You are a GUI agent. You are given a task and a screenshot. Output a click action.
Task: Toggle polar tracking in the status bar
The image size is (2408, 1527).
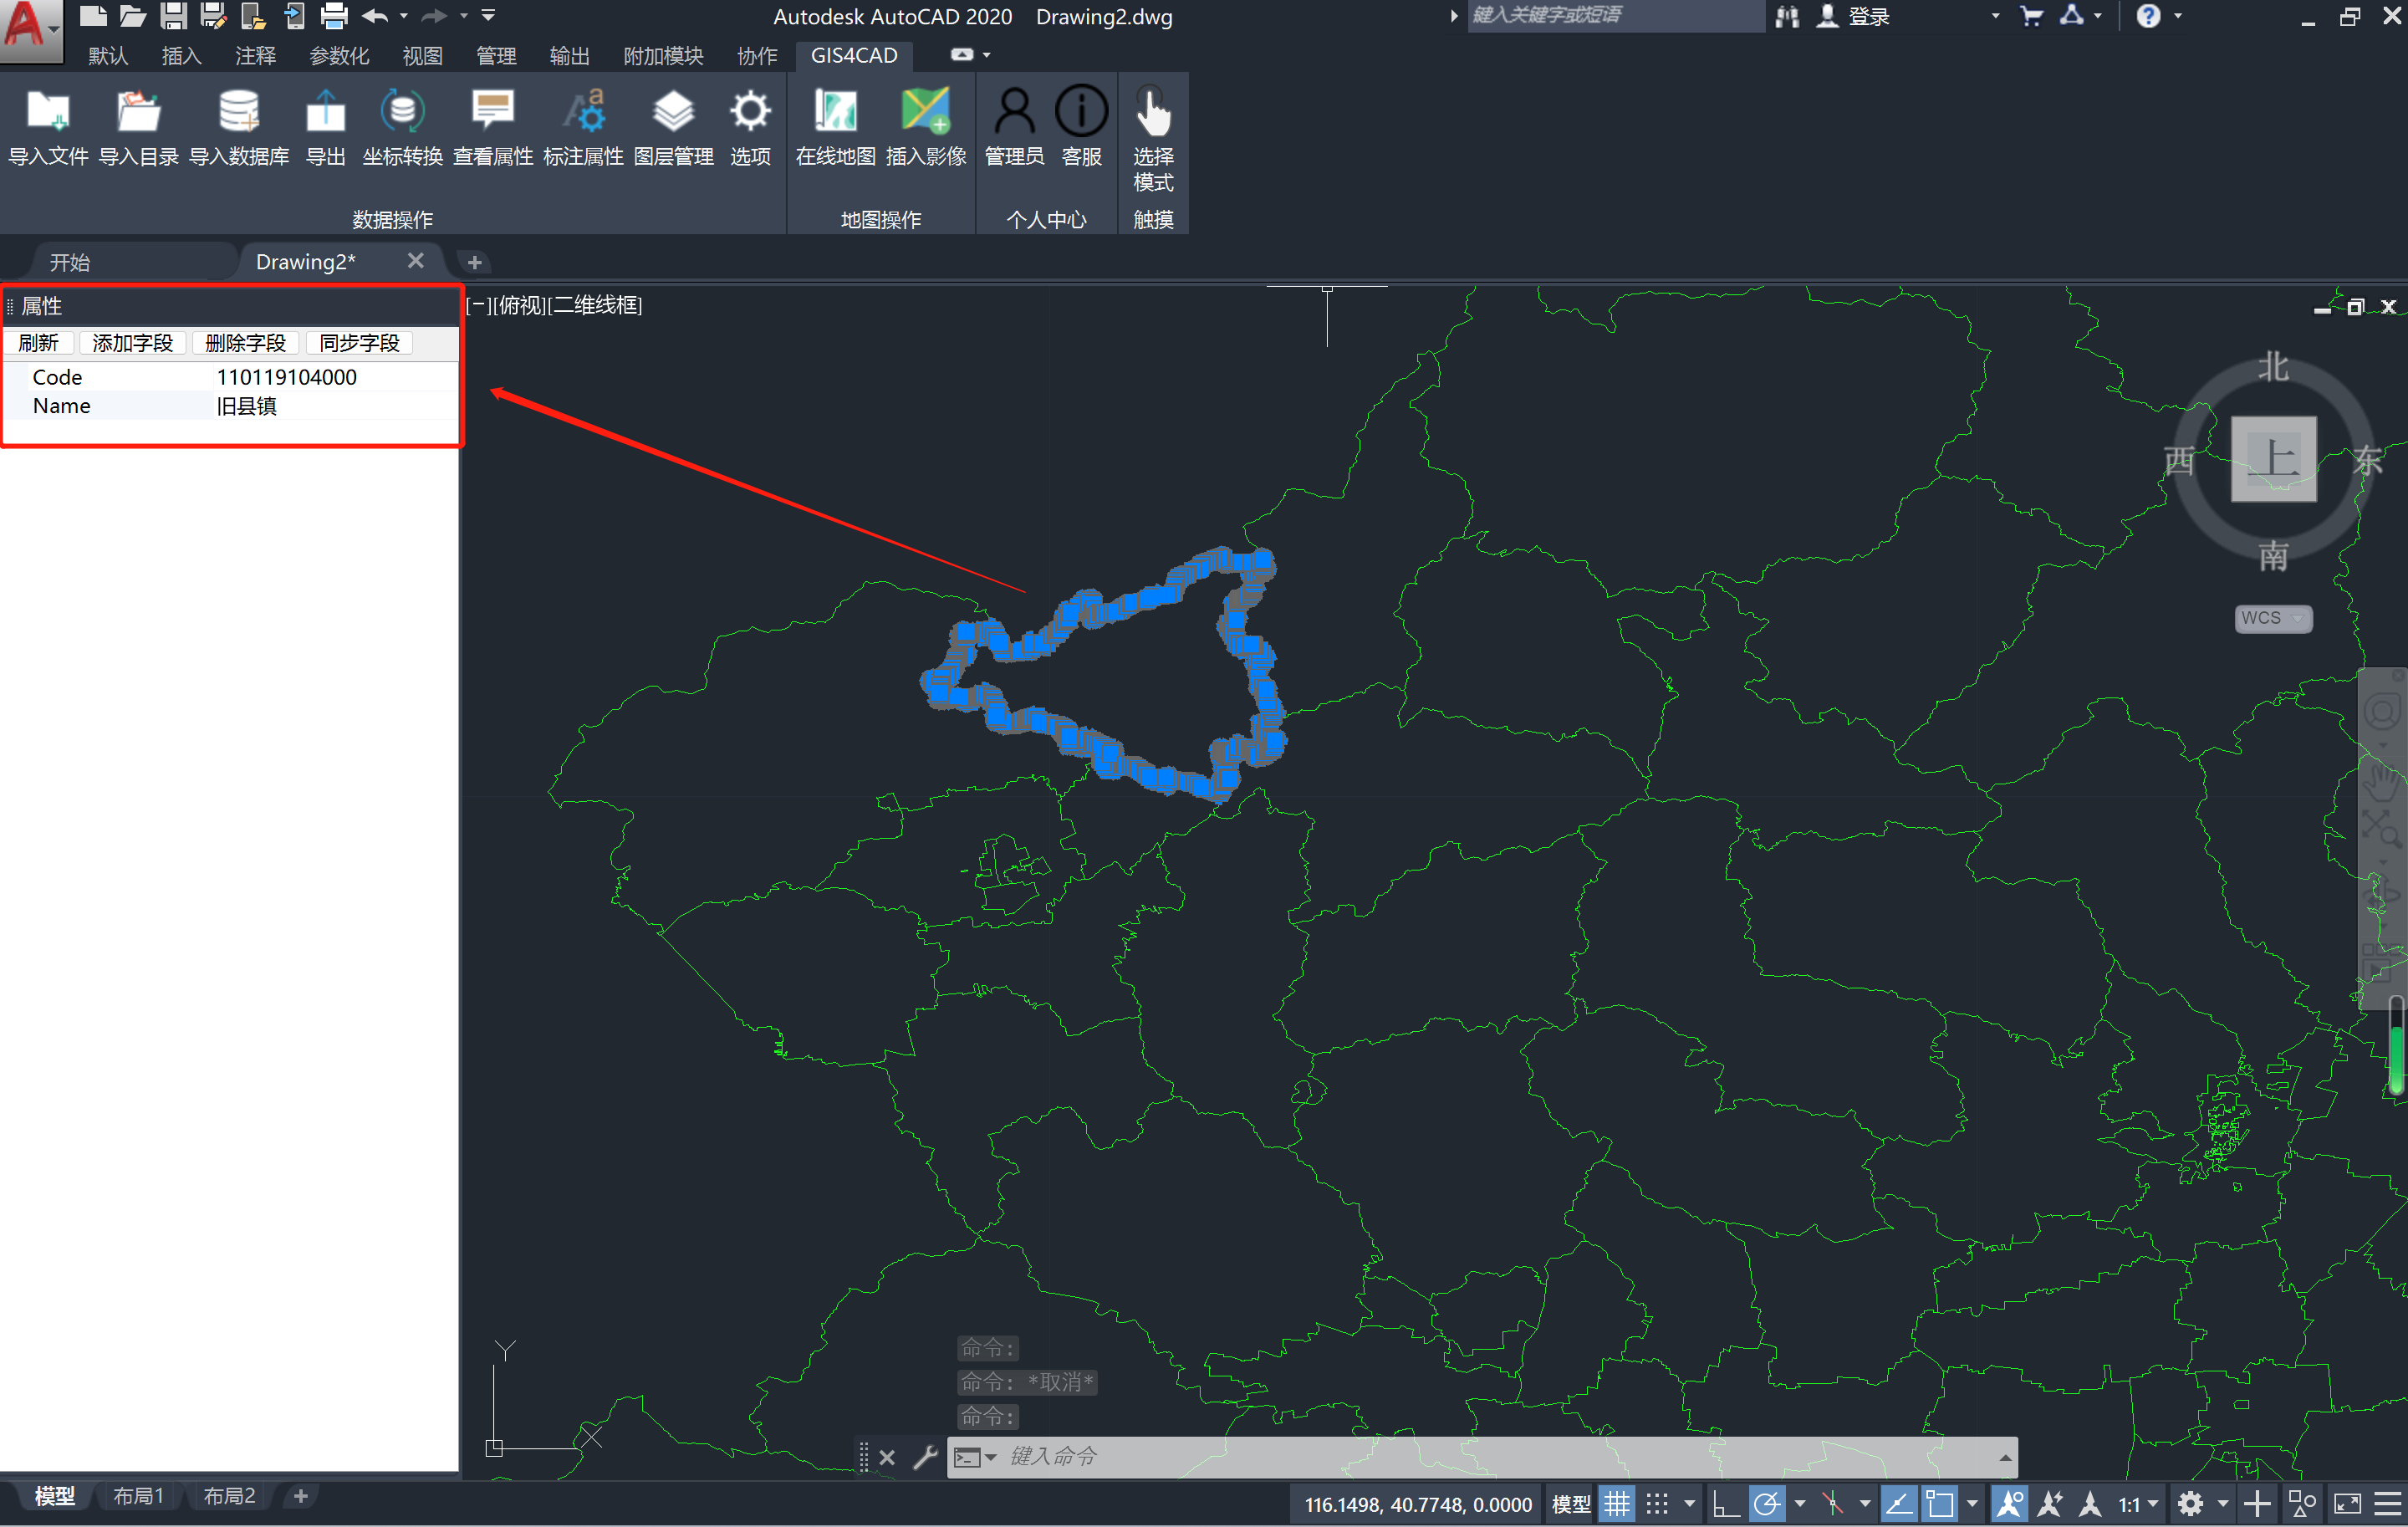coord(1767,1504)
